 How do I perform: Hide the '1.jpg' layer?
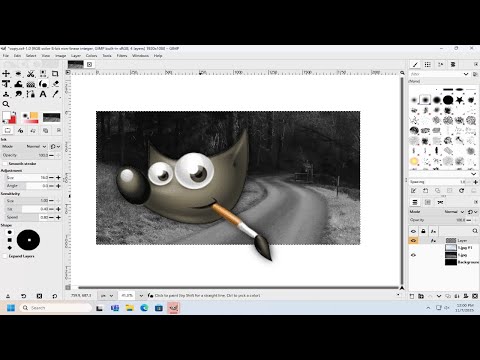click(413, 255)
